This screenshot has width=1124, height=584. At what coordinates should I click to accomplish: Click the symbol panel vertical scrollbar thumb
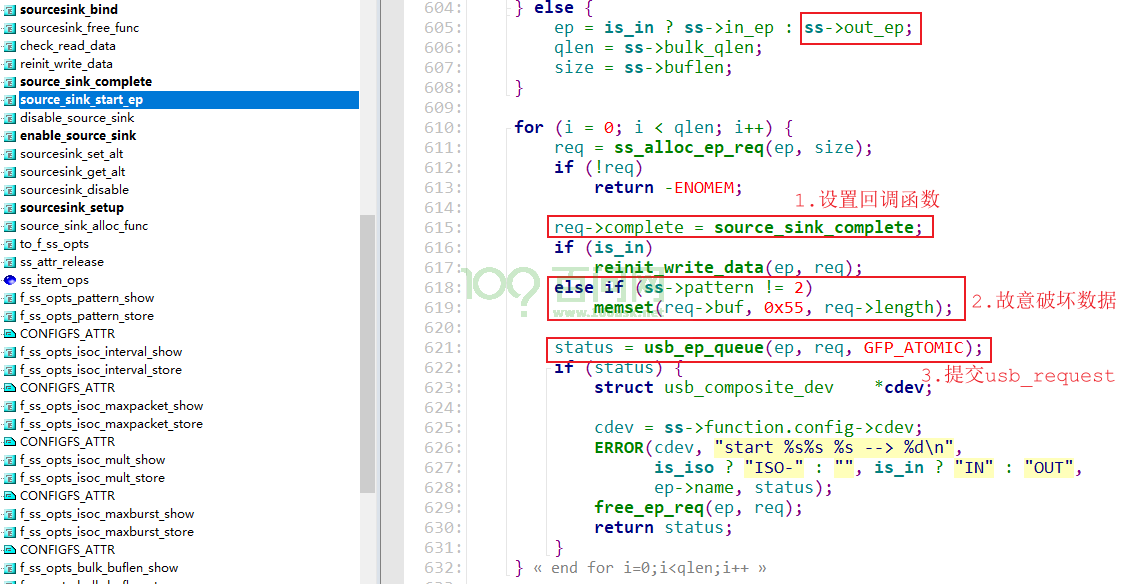click(x=367, y=353)
